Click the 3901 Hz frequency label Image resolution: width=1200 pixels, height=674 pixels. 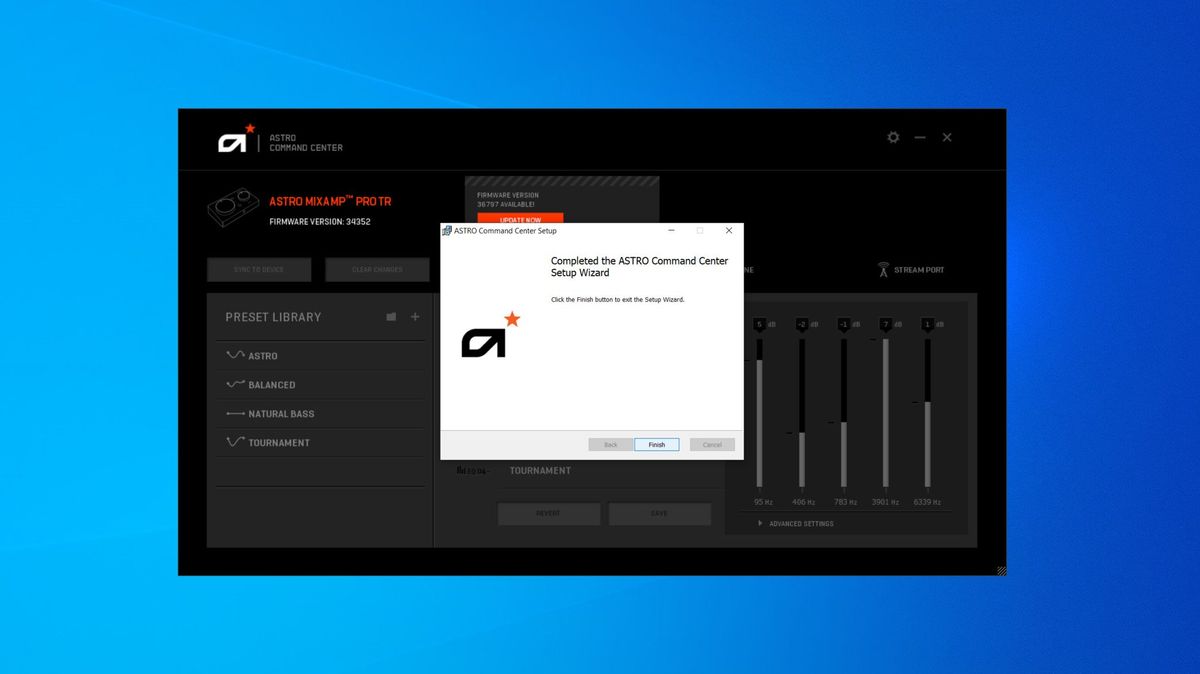coord(885,502)
